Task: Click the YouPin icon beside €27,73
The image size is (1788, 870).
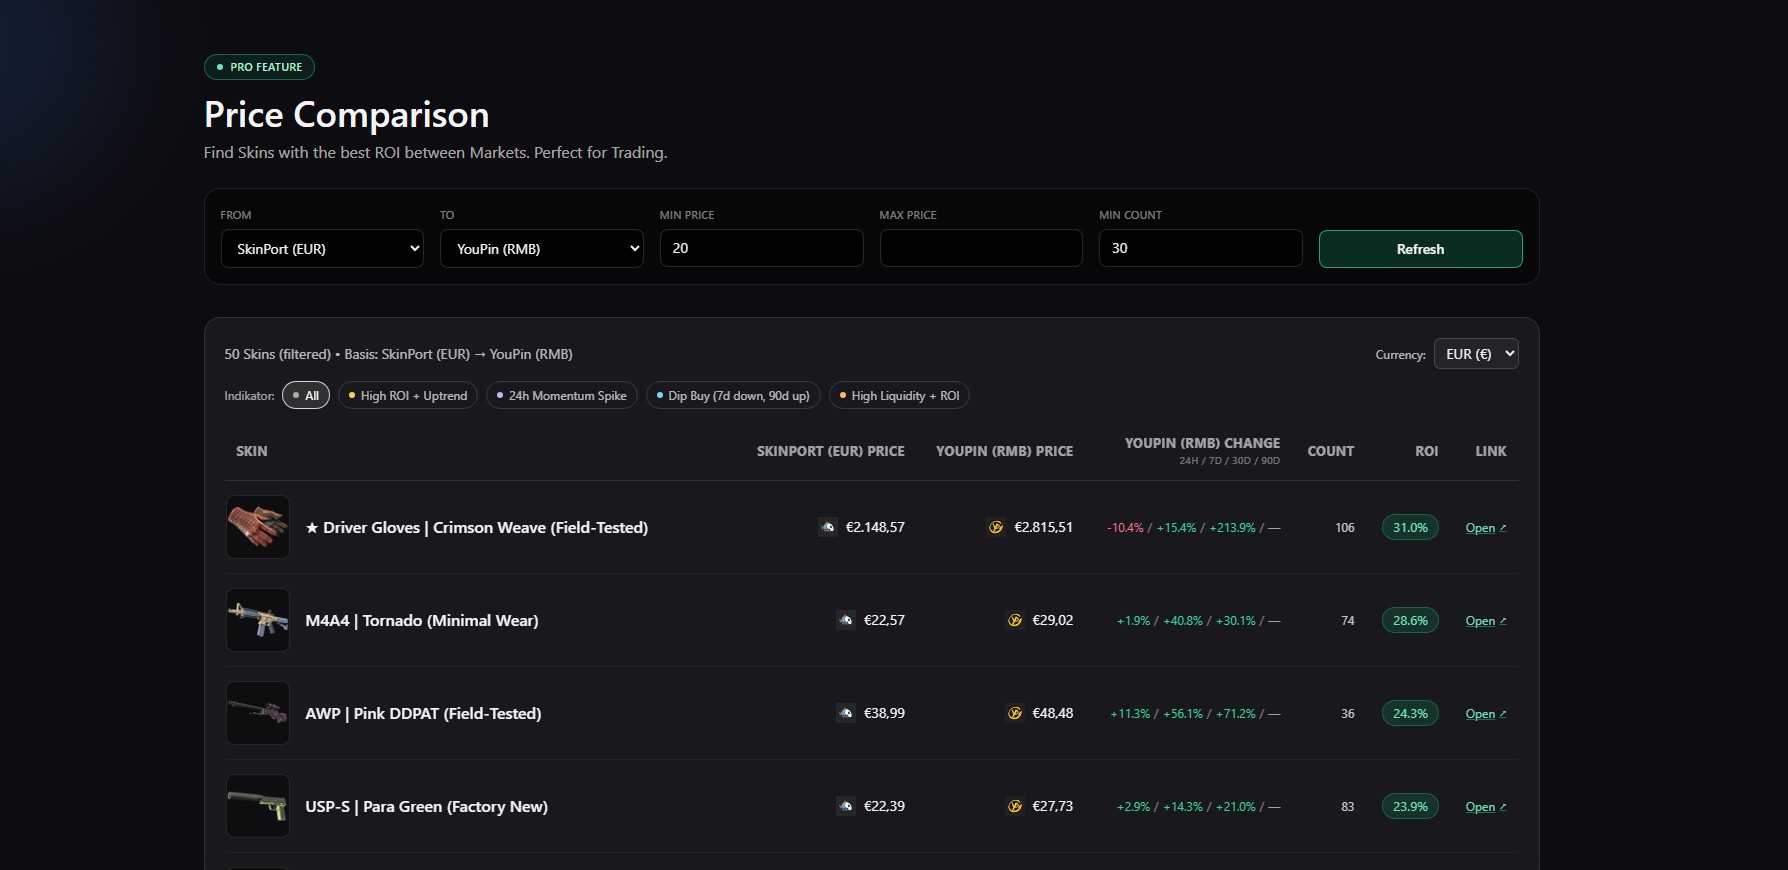Action: pyautogui.click(x=1015, y=806)
